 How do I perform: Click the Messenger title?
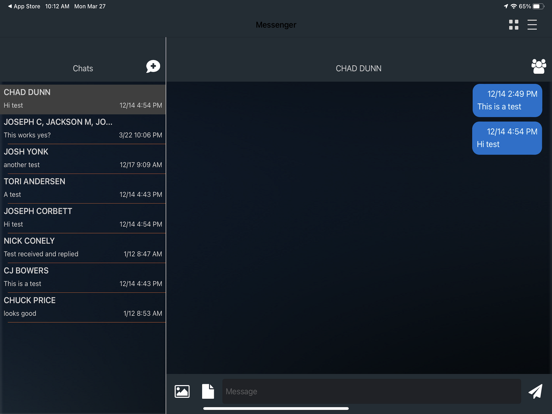click(x=276, y=25)
